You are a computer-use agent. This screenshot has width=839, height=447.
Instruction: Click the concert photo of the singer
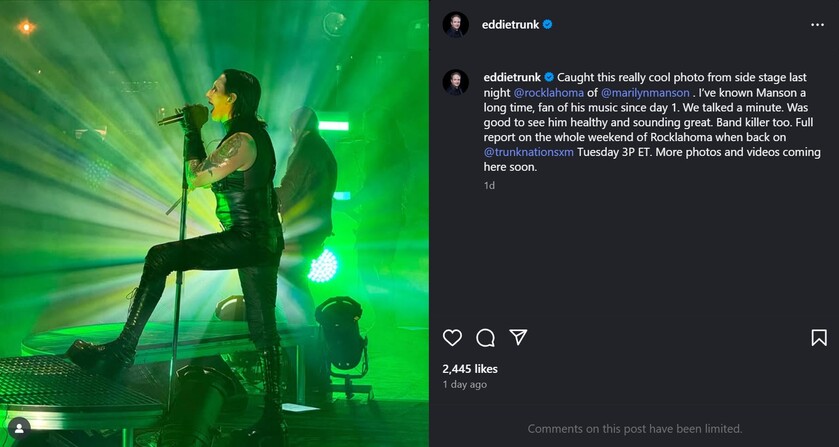[214, 223]
